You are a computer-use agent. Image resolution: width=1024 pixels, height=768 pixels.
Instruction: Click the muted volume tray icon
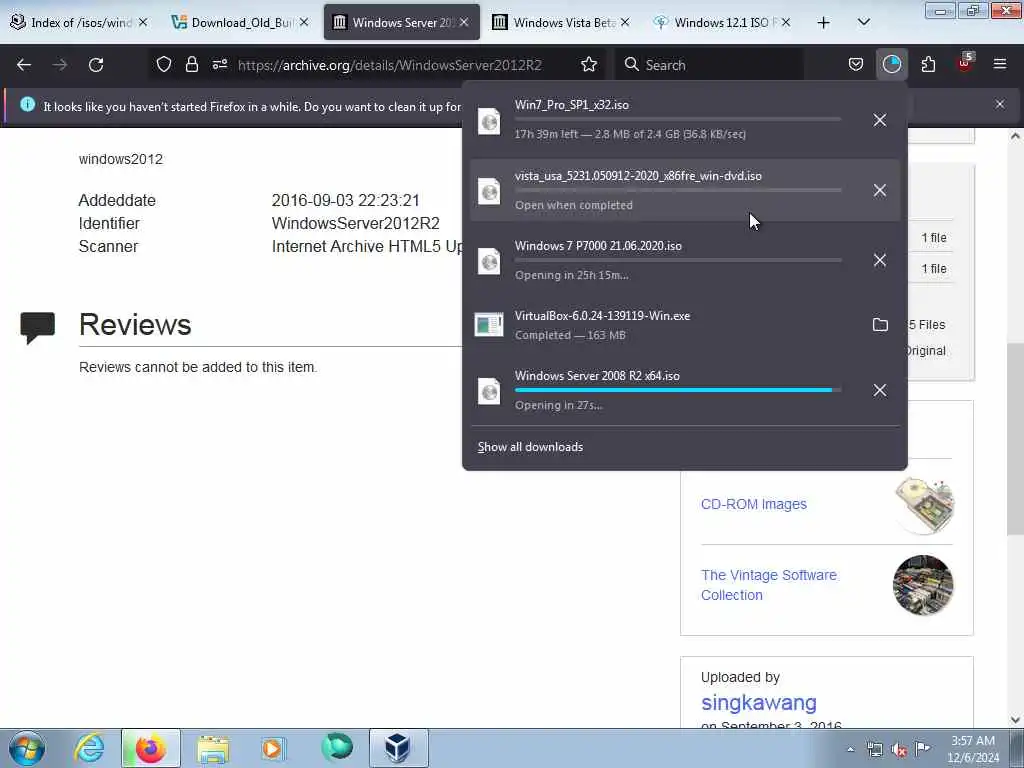(x=898, y=750)
